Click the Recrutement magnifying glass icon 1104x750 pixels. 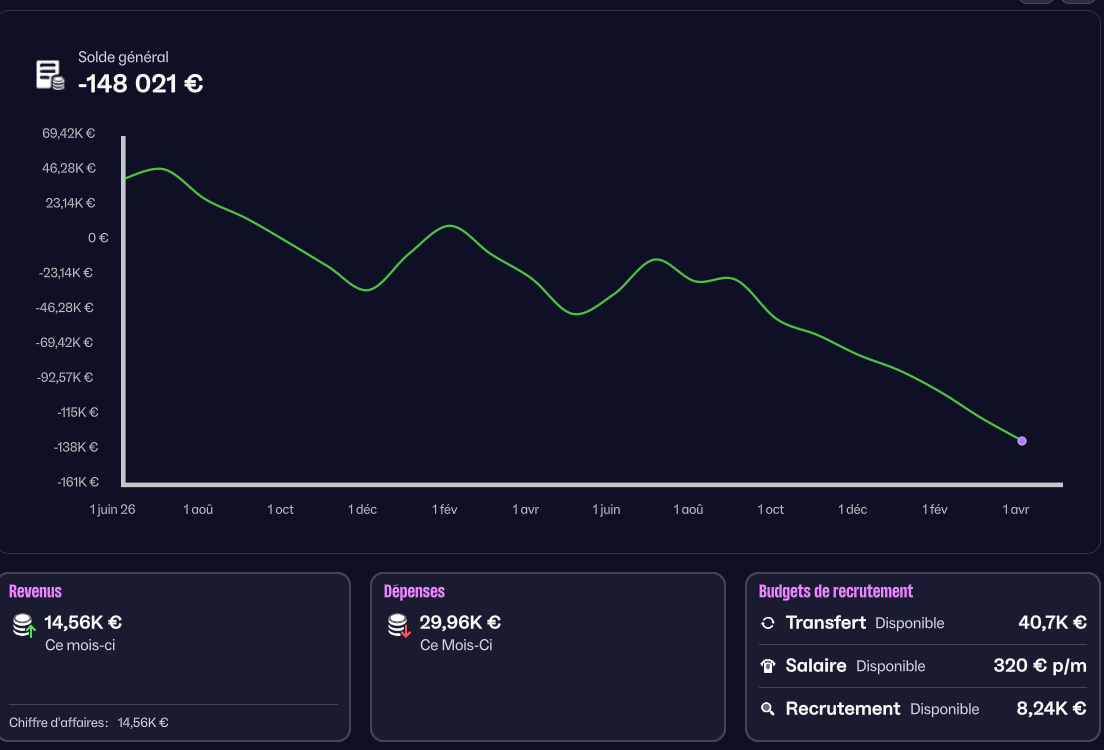[768, 708]
